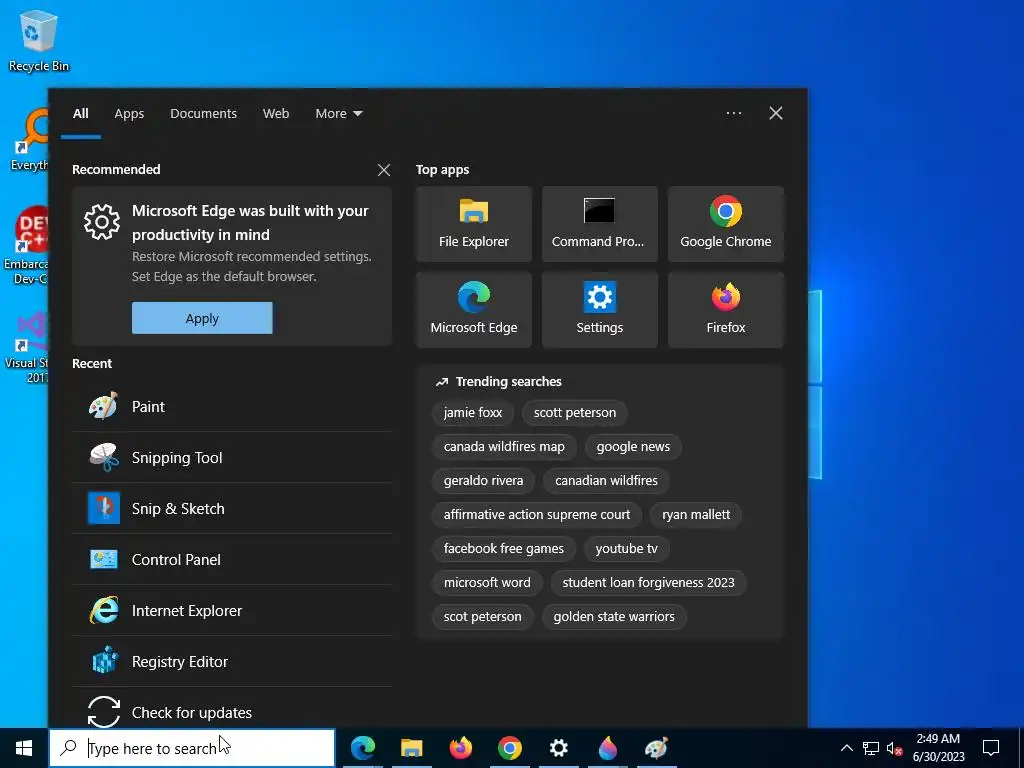Switch to the All tab

coord(80,114)
